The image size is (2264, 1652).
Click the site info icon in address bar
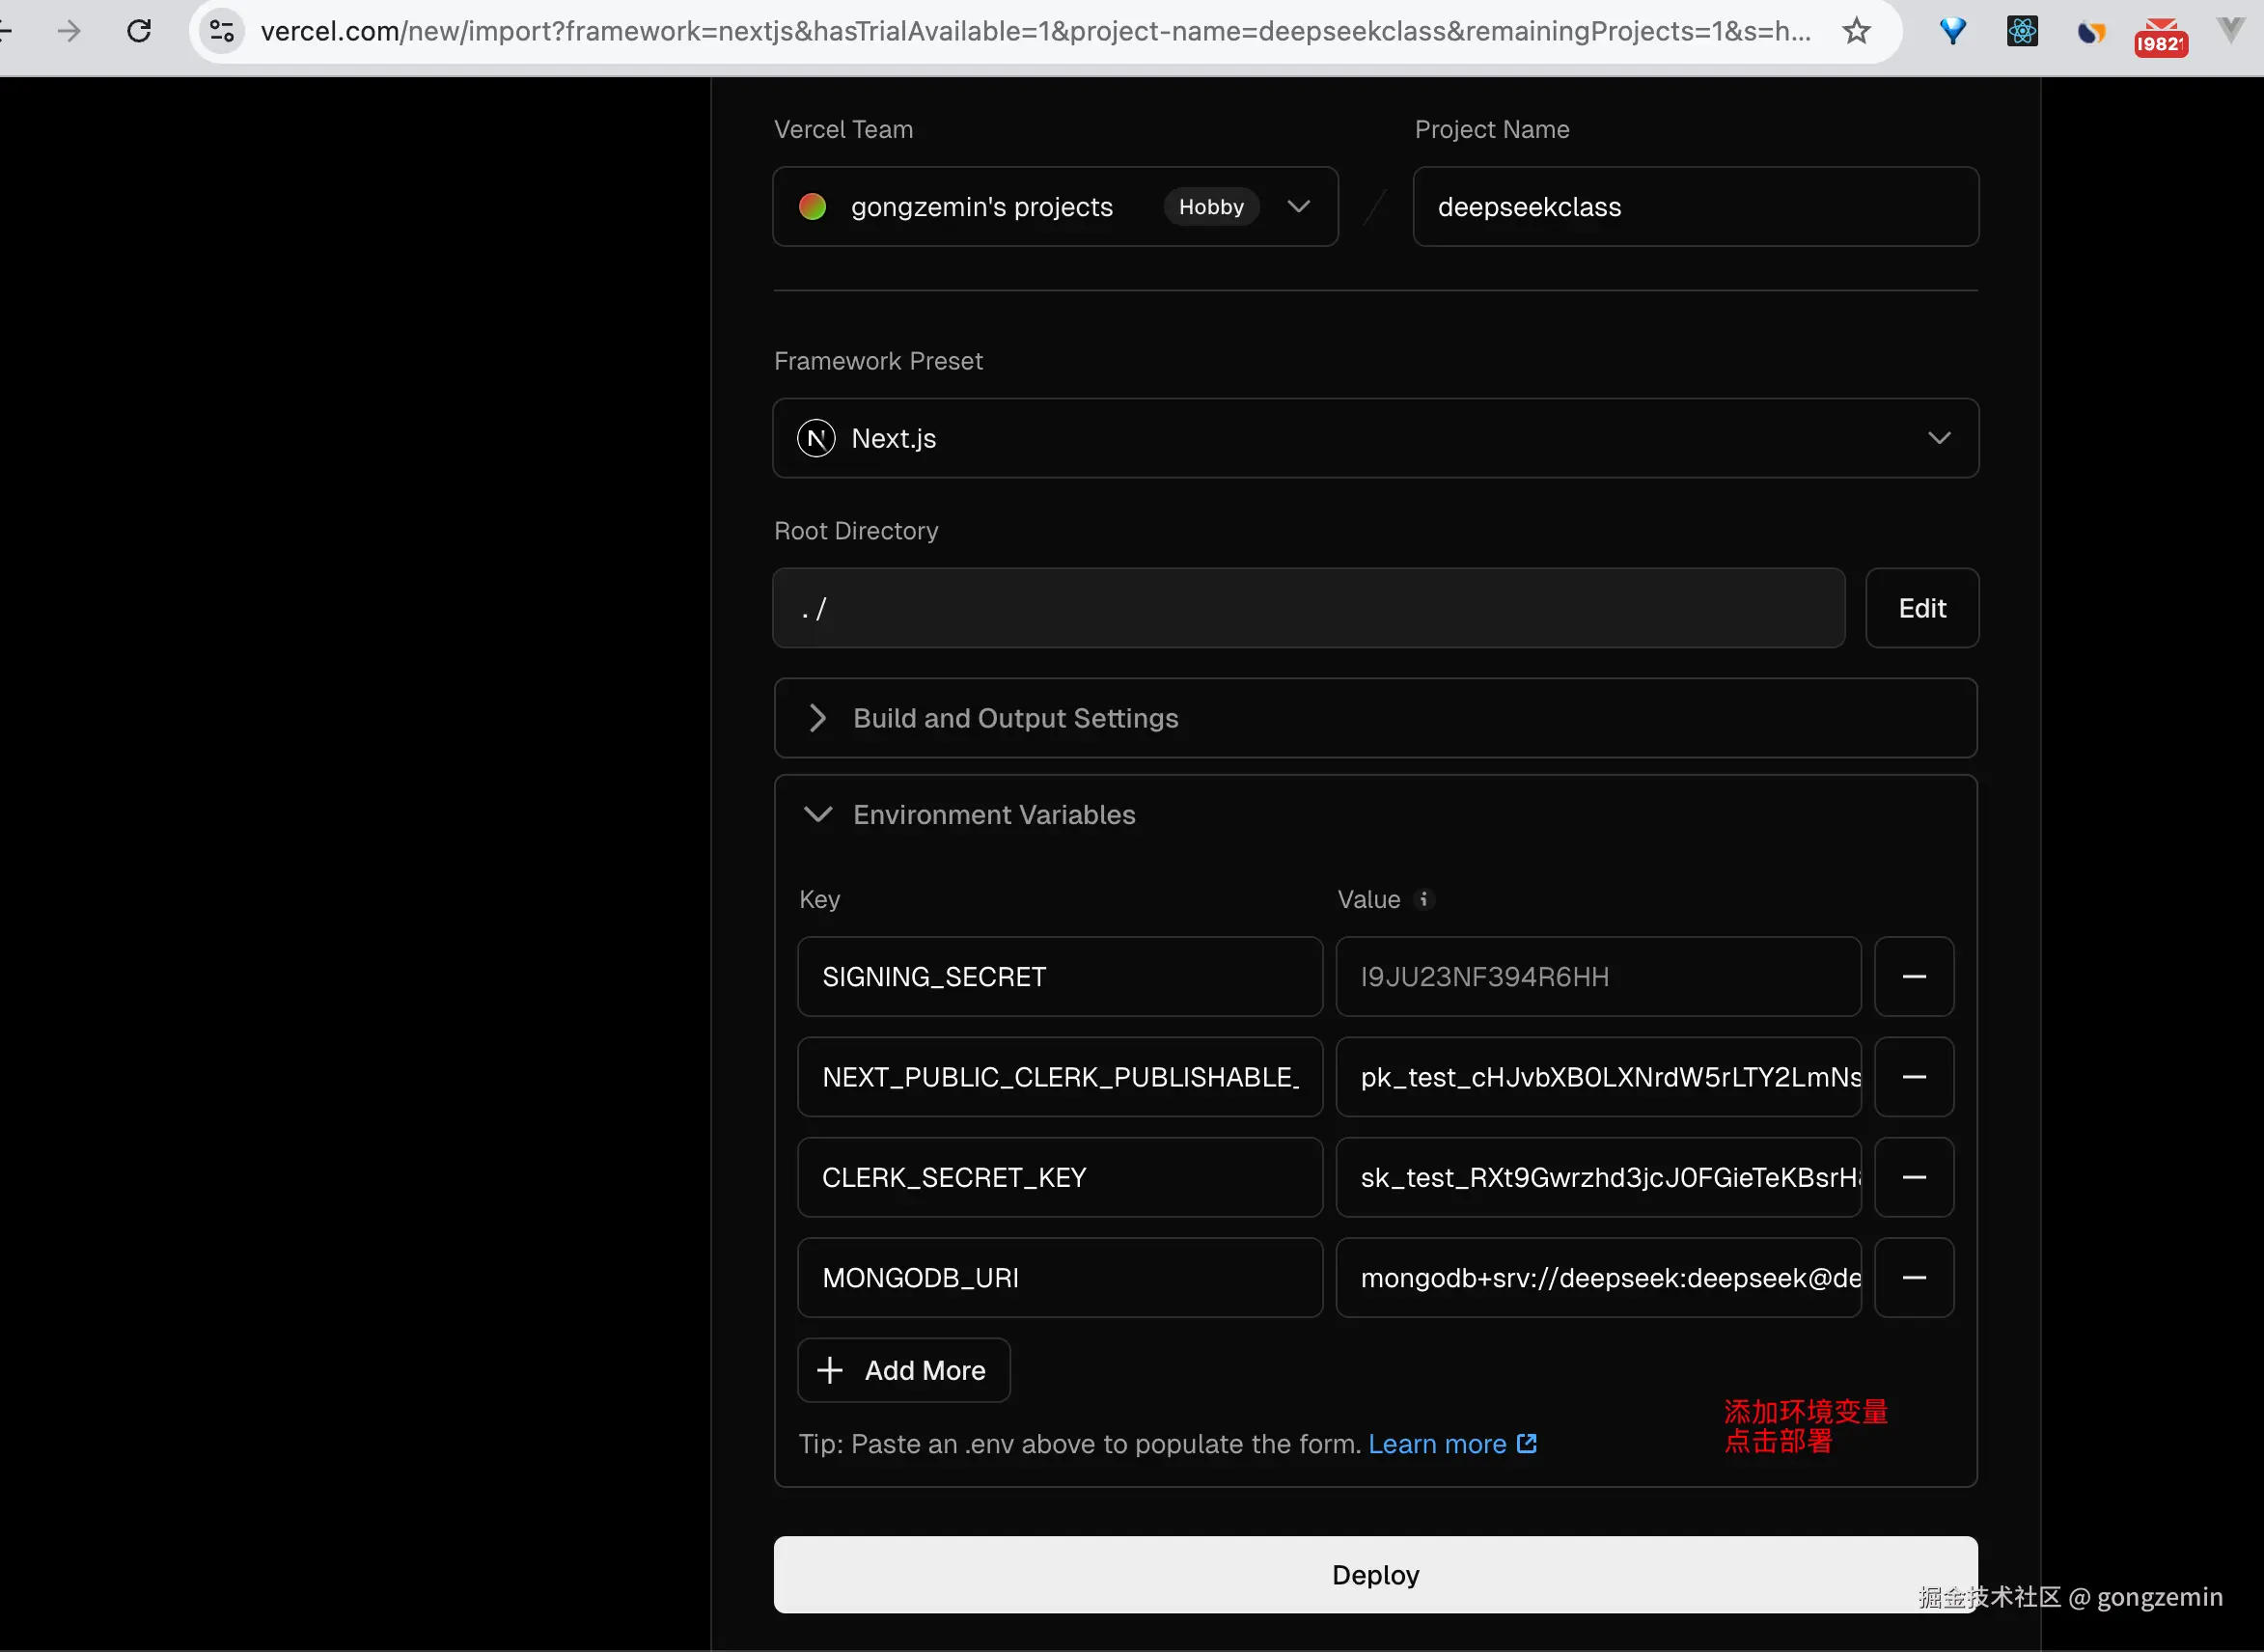pos(222,31)
